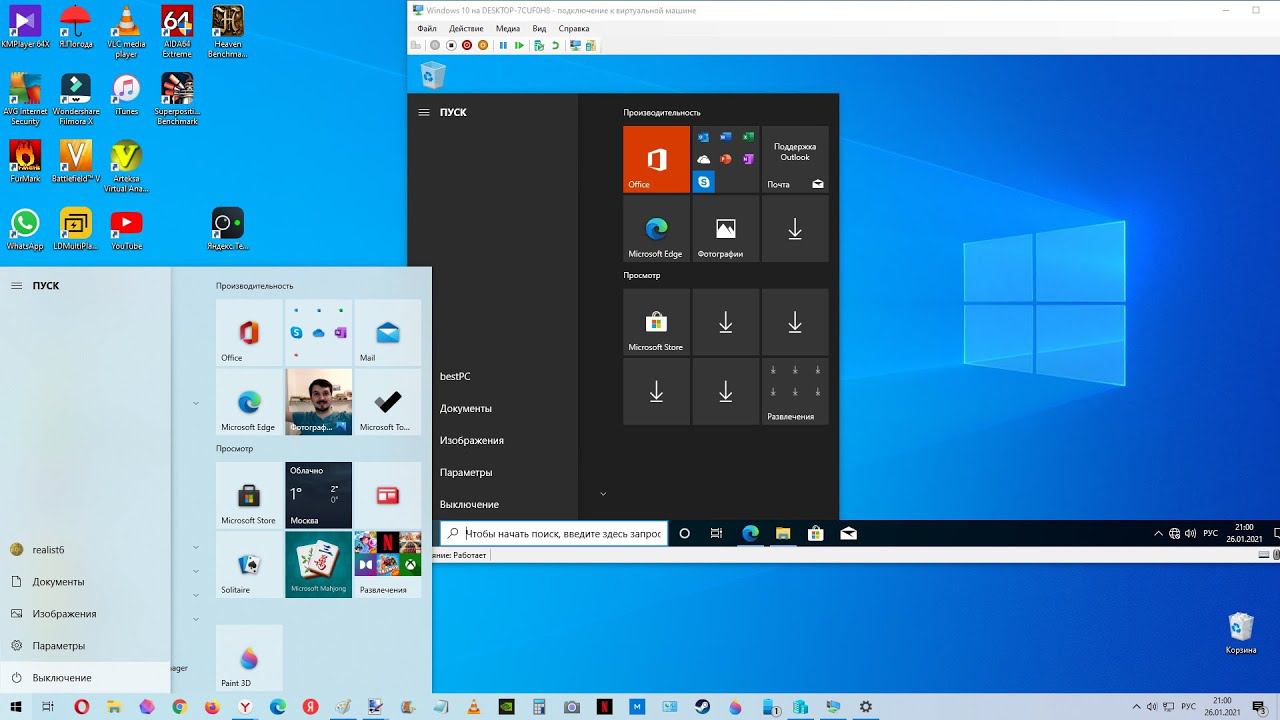Click the host Windows Start button
Screen dimensions: 1280x720
pyautogui.click(x=16, y=707)
